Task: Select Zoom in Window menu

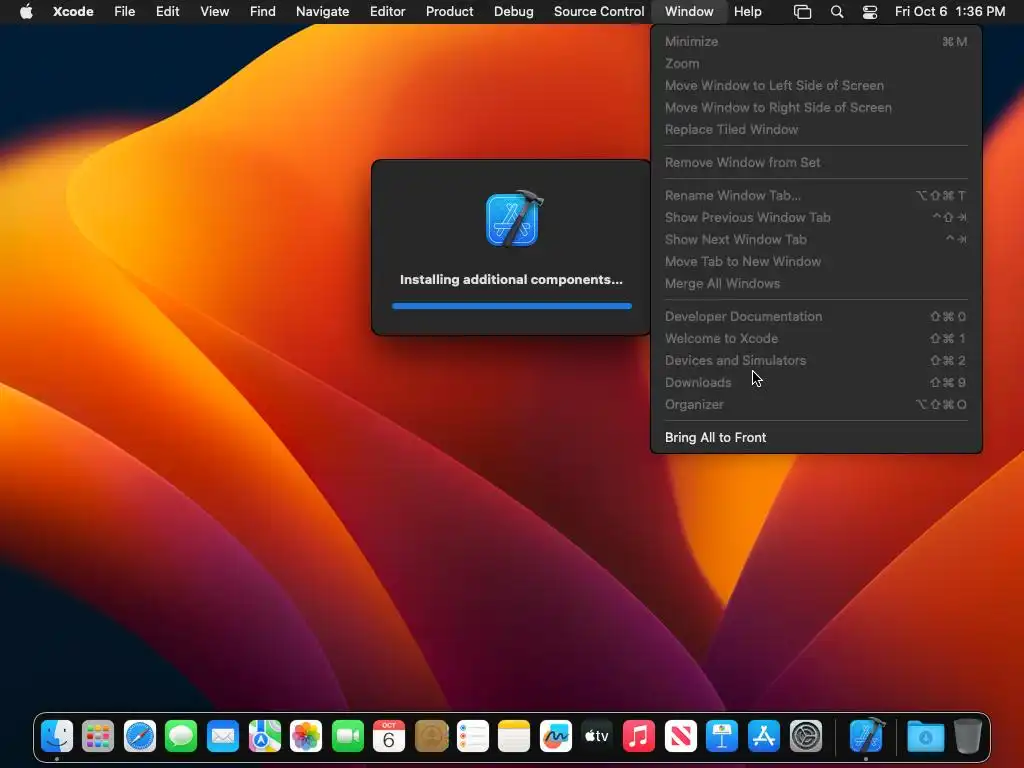Action: 816,63
